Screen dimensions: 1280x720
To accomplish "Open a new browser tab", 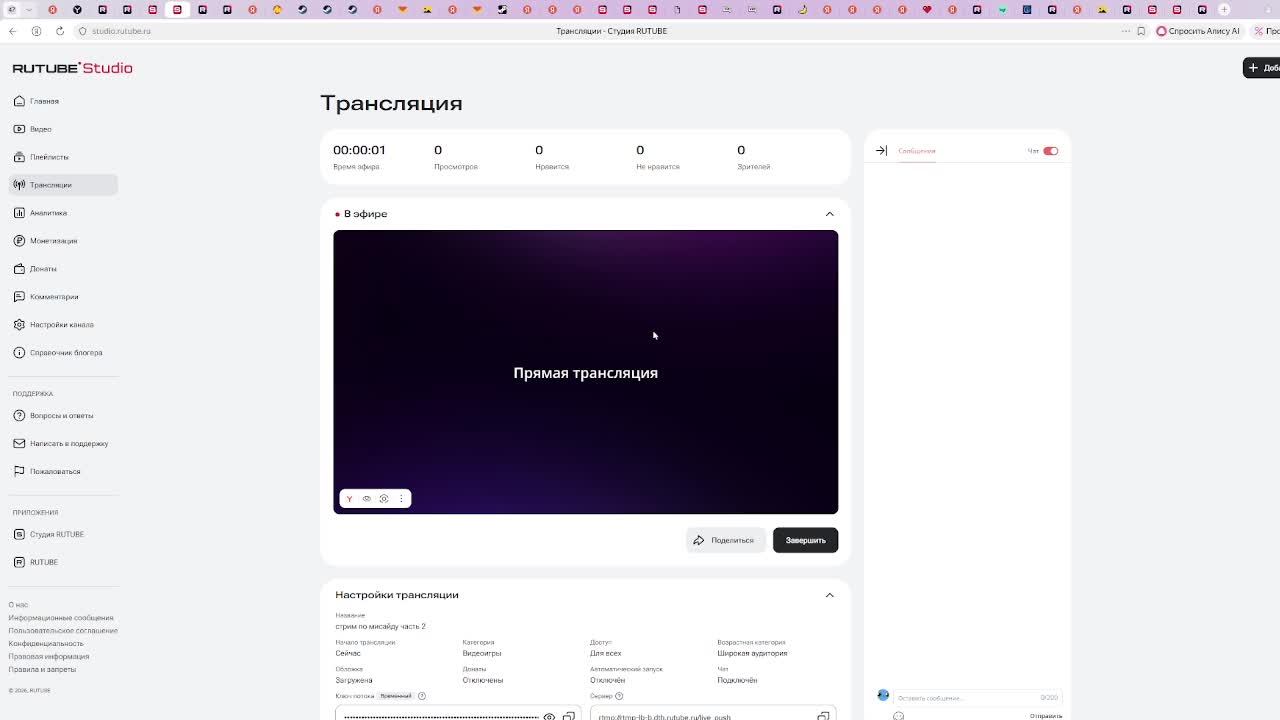I will pyautogui.click(x=1224, y=10).
